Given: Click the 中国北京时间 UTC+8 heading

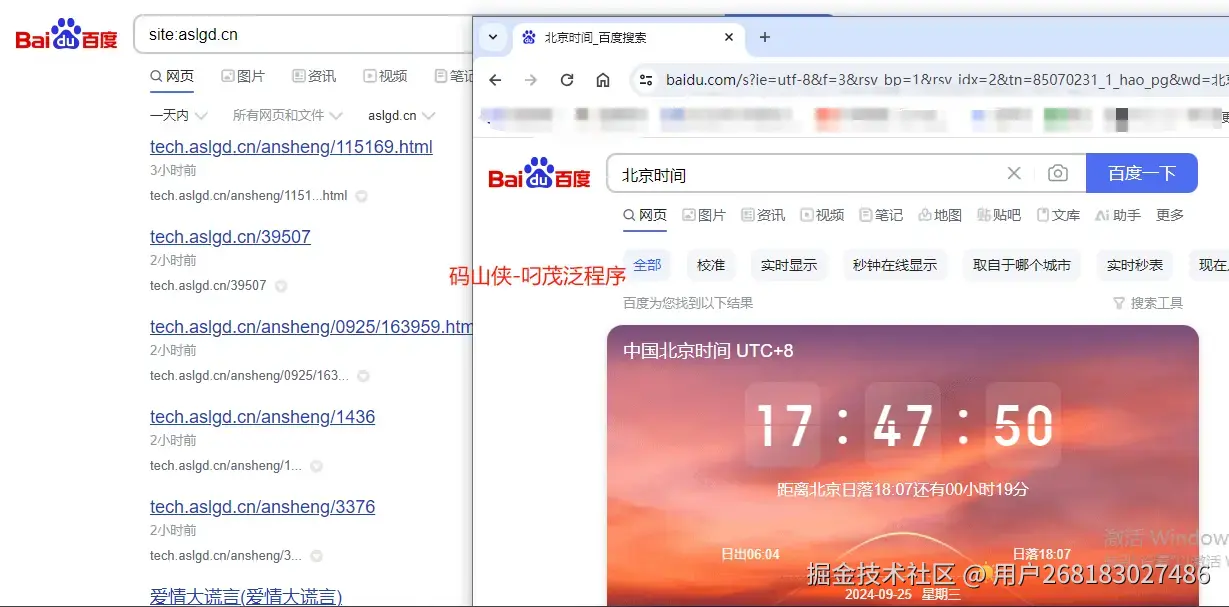Looking at the screenshot, I should coord(708,351).
